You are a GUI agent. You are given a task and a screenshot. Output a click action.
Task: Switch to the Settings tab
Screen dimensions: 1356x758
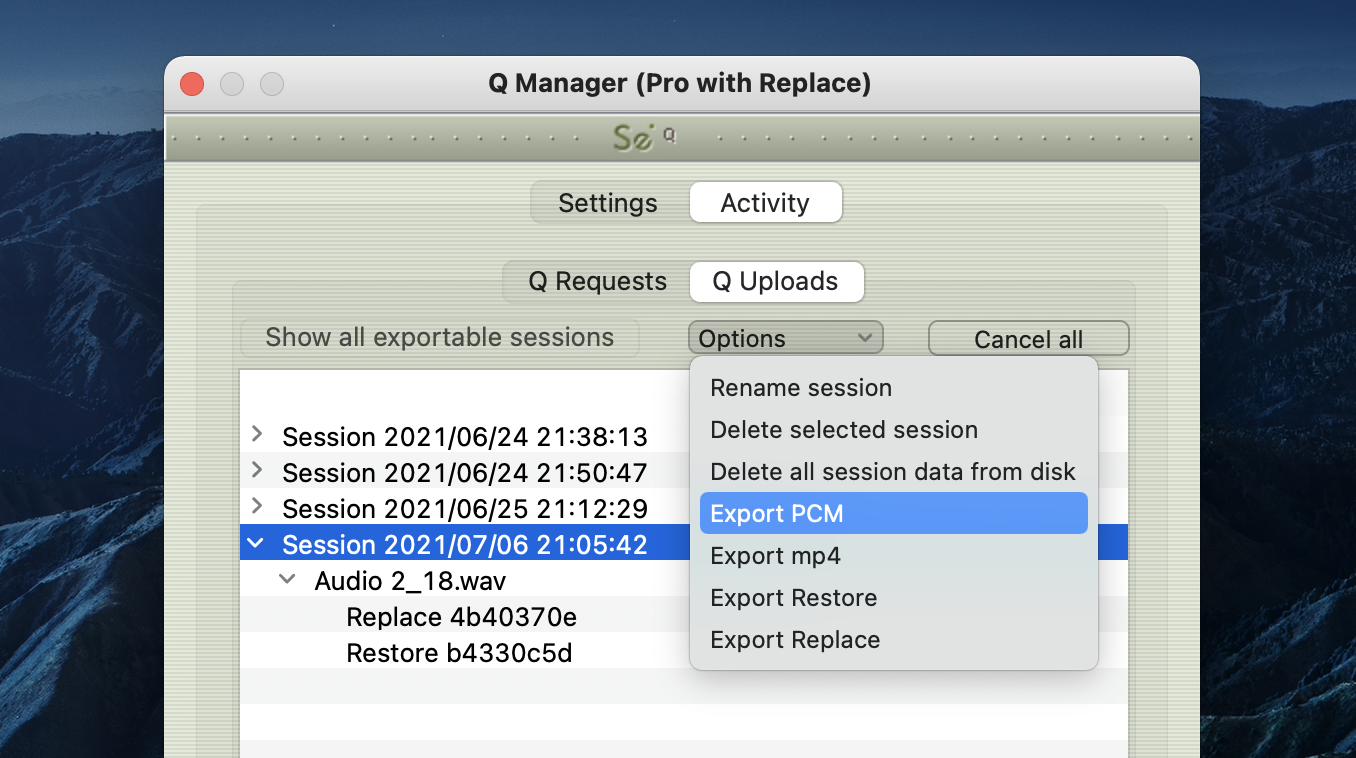(608, 203)
